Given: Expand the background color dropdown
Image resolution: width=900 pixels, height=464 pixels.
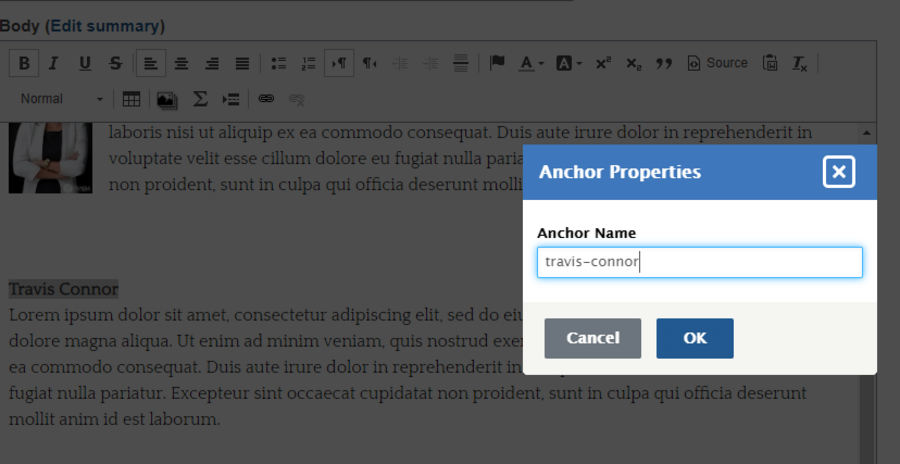Looking at the screenshot, I should pyautogui.click(x=568, y=63).
